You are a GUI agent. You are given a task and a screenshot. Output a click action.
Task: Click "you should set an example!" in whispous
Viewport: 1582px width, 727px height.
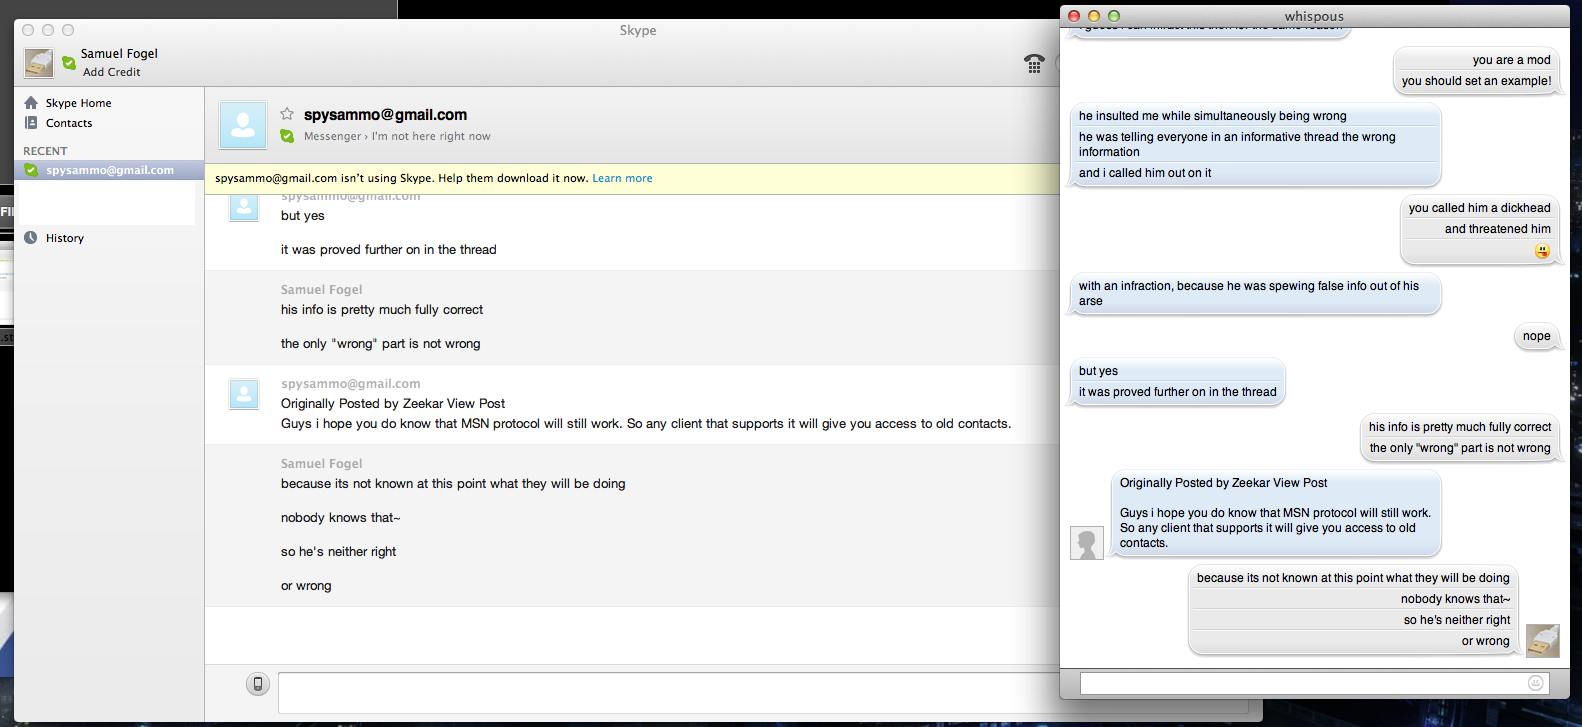[x=1476, y=81]
